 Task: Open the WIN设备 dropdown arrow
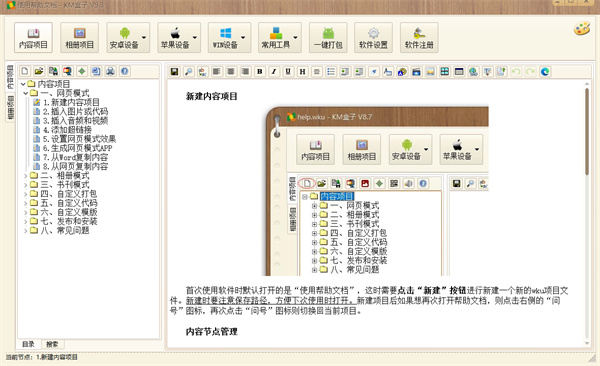tap(243, 38)
